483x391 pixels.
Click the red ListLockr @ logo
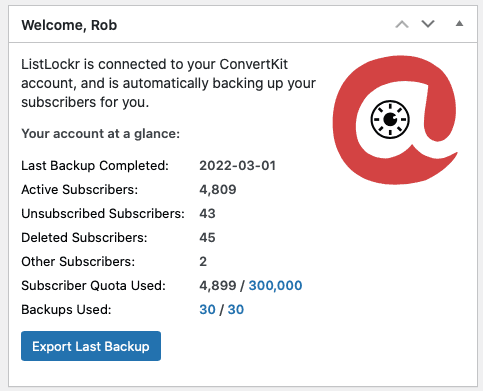(x=395, y=120)
